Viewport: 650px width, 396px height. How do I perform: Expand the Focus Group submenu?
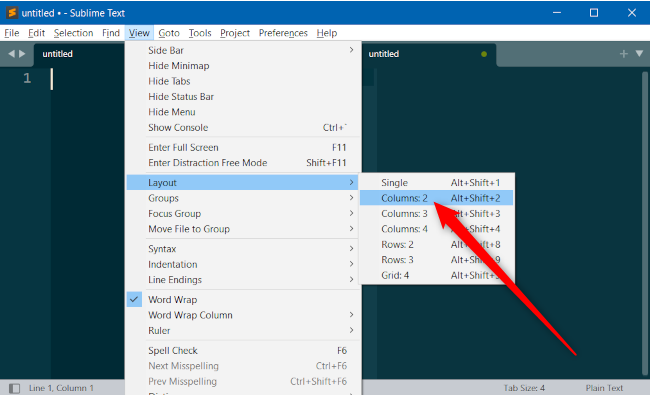243,214
